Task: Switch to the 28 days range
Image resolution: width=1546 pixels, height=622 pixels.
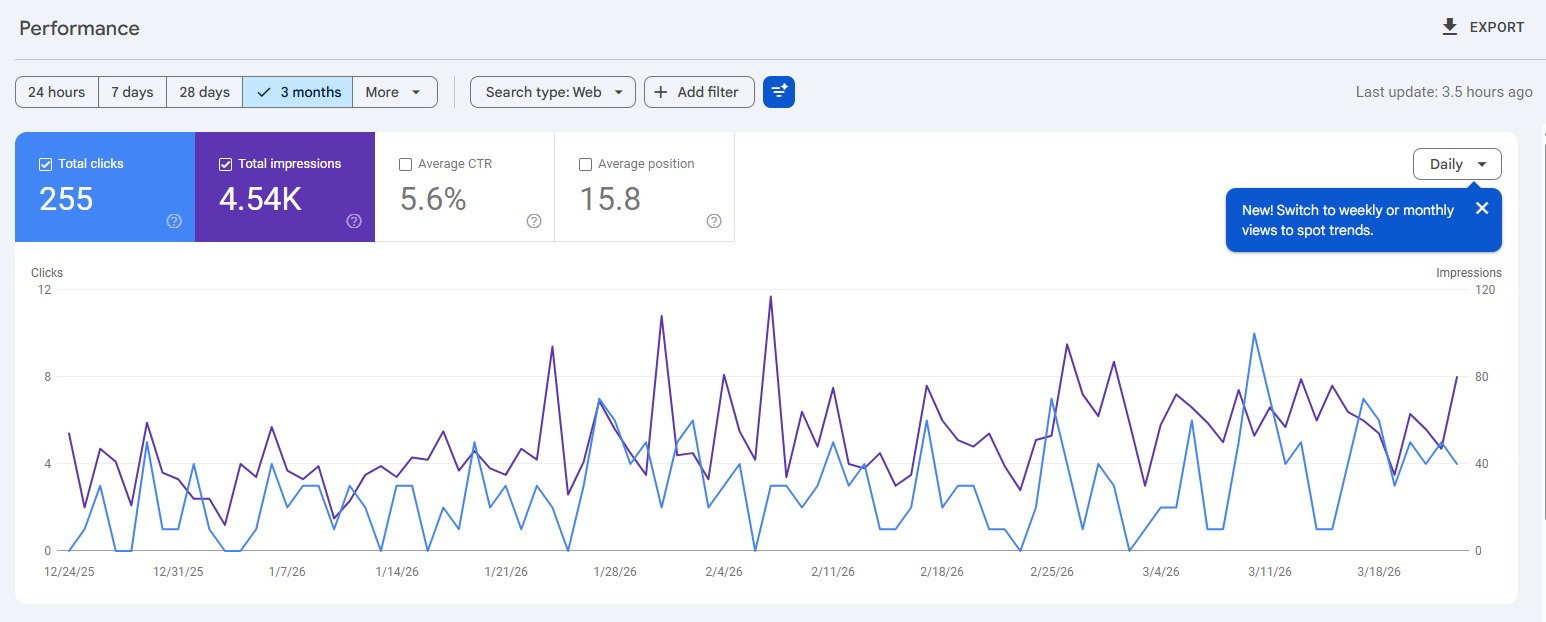Action: pyautogui.click(x=204, y=92)
